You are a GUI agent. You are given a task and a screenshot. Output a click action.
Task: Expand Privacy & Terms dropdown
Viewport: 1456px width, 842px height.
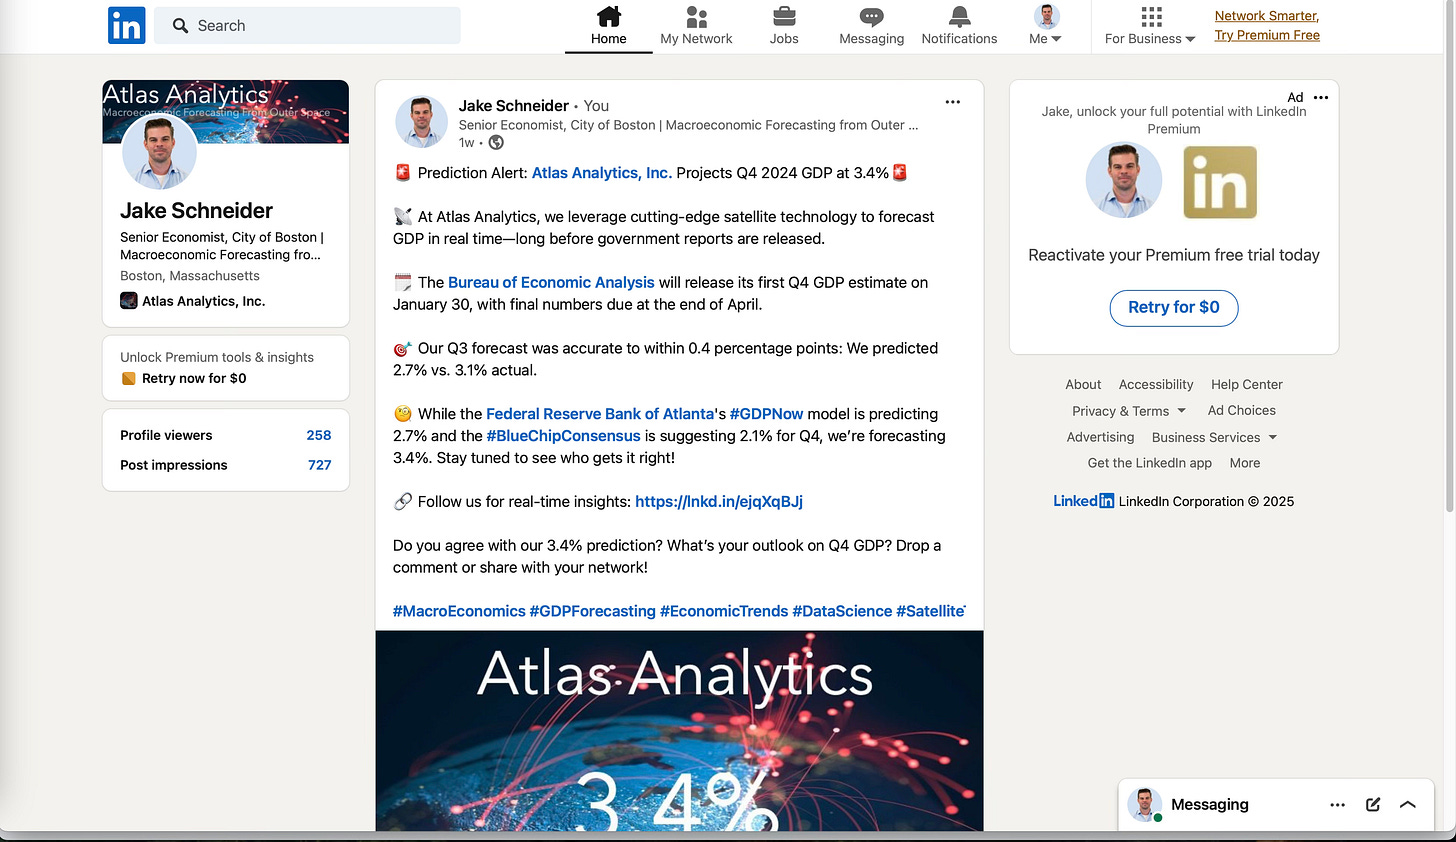click(x=1129, y=411)
